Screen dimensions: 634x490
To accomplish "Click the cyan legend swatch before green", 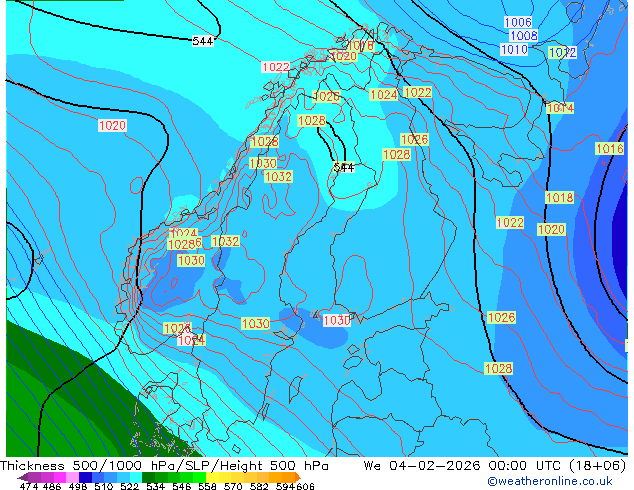I will (x=136, y=477).
